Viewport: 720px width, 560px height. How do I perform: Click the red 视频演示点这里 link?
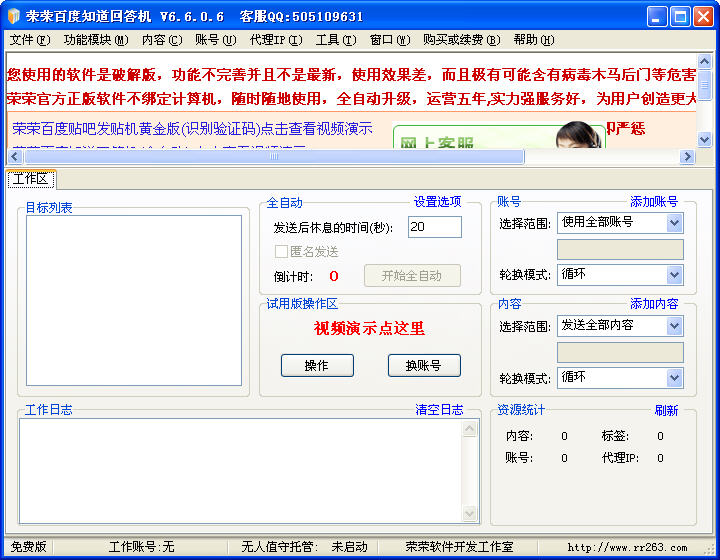(x=369, y=328)
